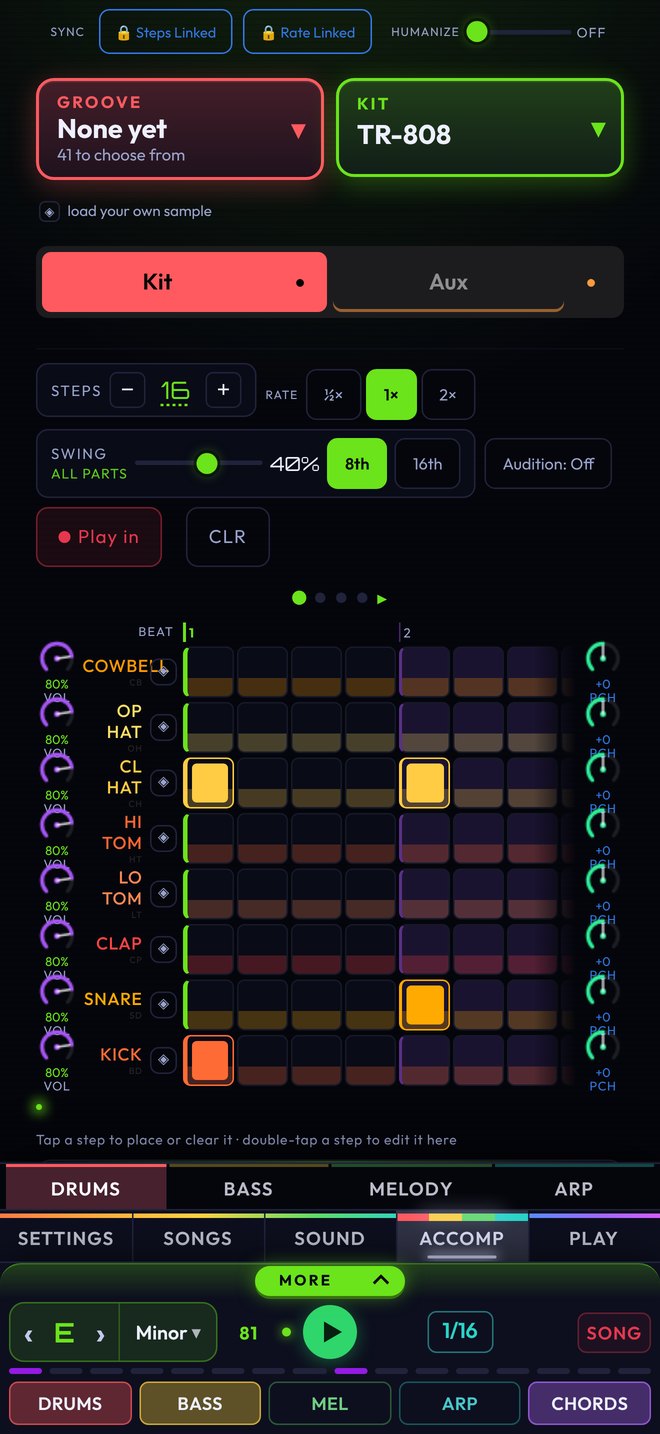Click the Open Hat volume knob
Viewport: 660px width, 1434px height.
[56, 714]
